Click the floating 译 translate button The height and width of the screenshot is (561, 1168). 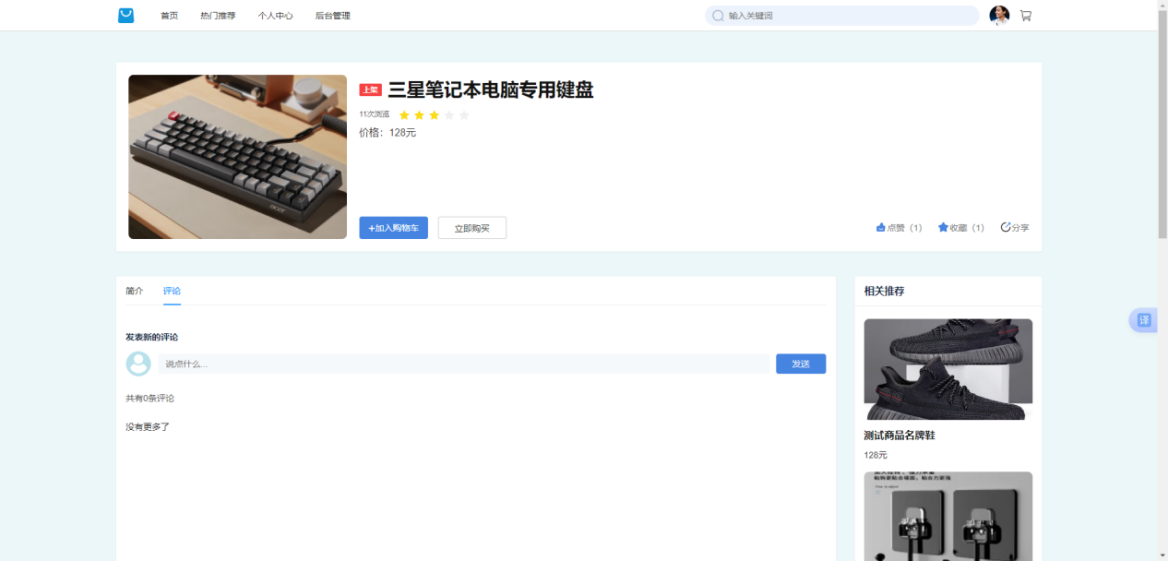point(1144,320)
